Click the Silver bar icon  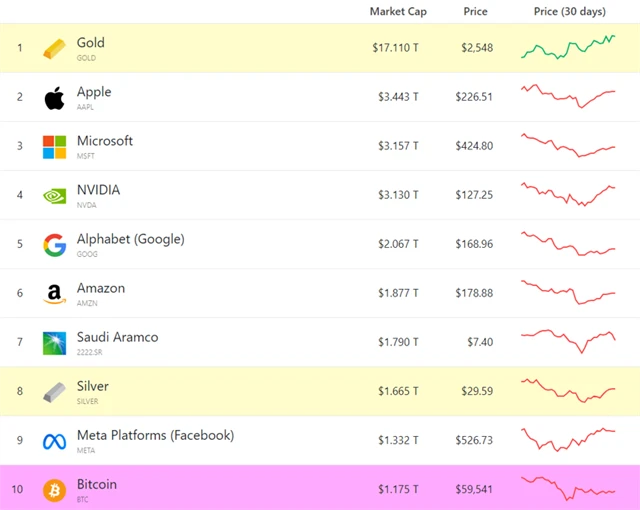pyautogui.click(x=54, y=392)
